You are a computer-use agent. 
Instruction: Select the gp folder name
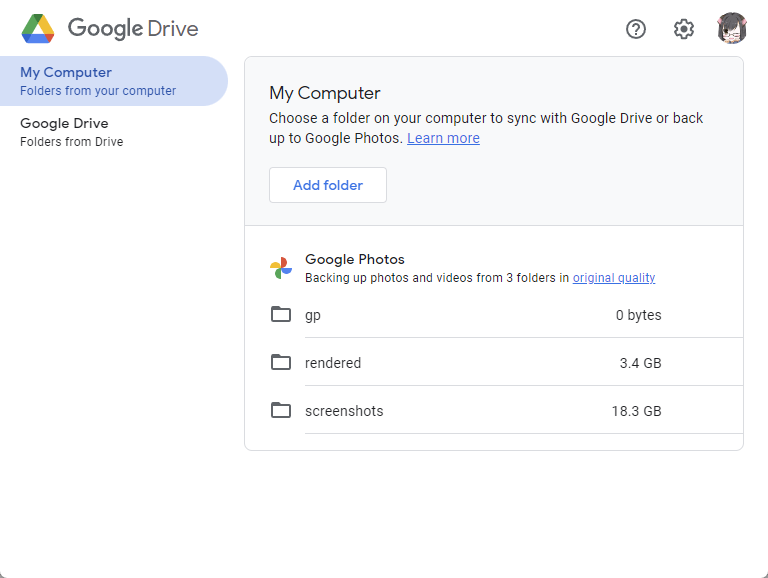312,315
